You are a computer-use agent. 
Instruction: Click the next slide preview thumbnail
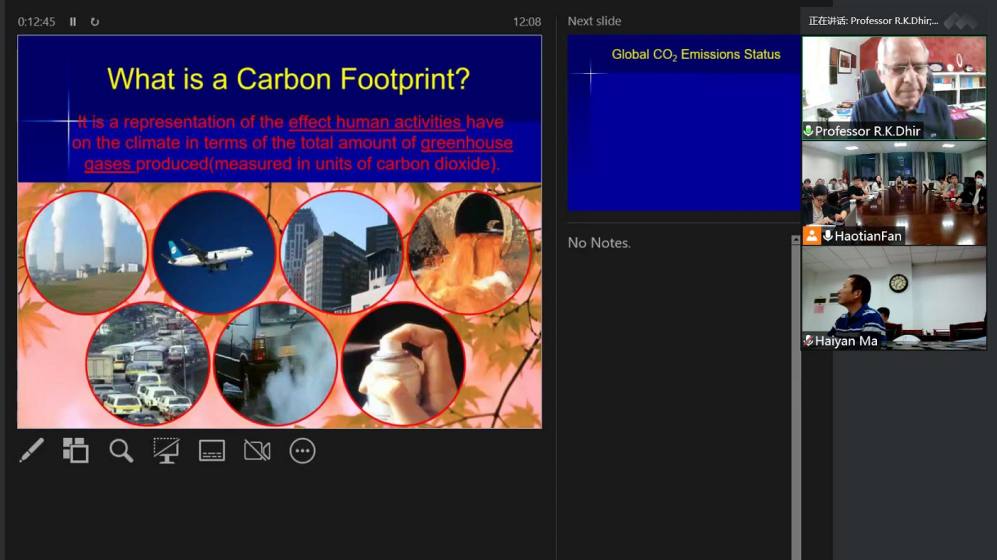684,122
